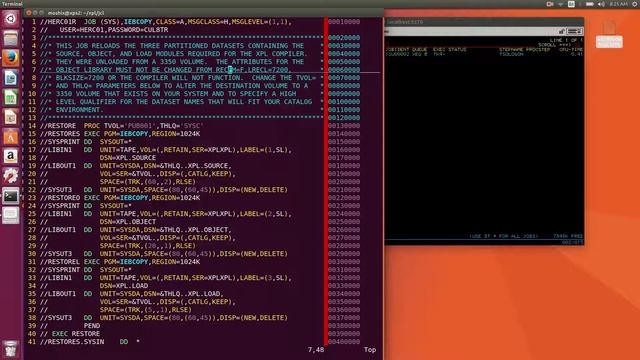Click the EXEC STATUS header in 3270

[449, 49]
